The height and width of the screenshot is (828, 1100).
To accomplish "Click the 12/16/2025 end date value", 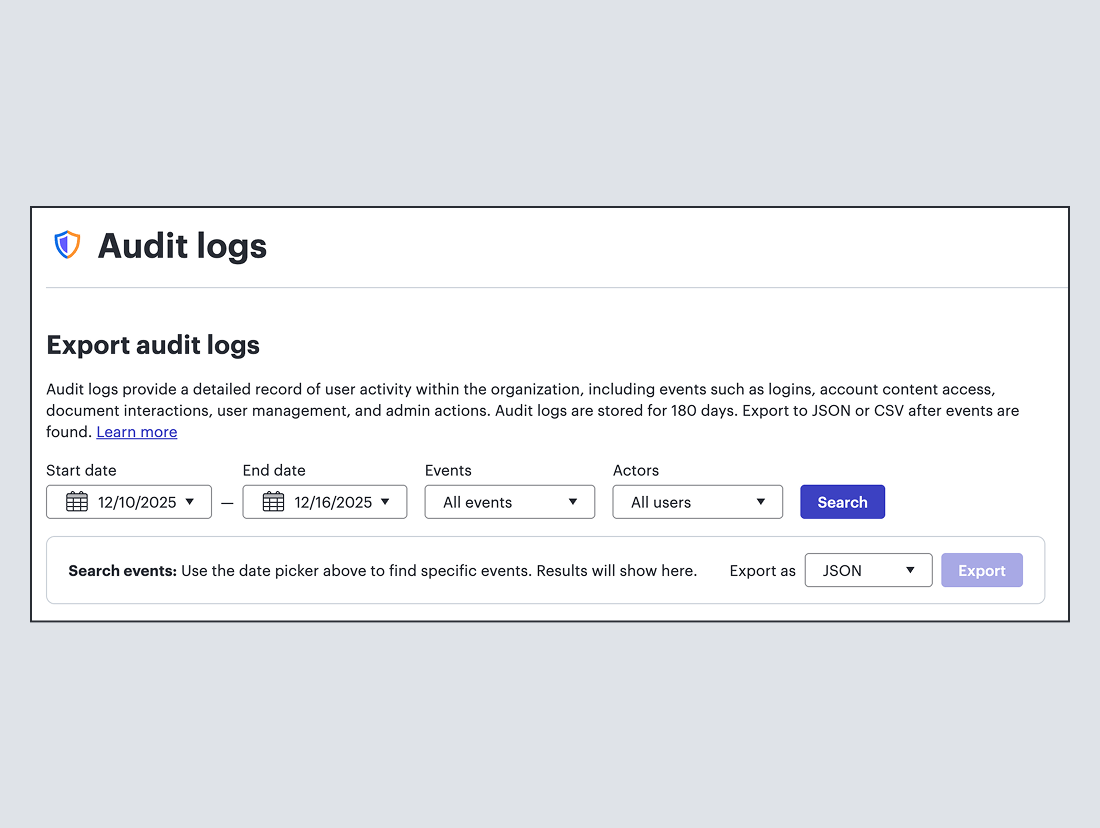I will click(x=333, y=502).
